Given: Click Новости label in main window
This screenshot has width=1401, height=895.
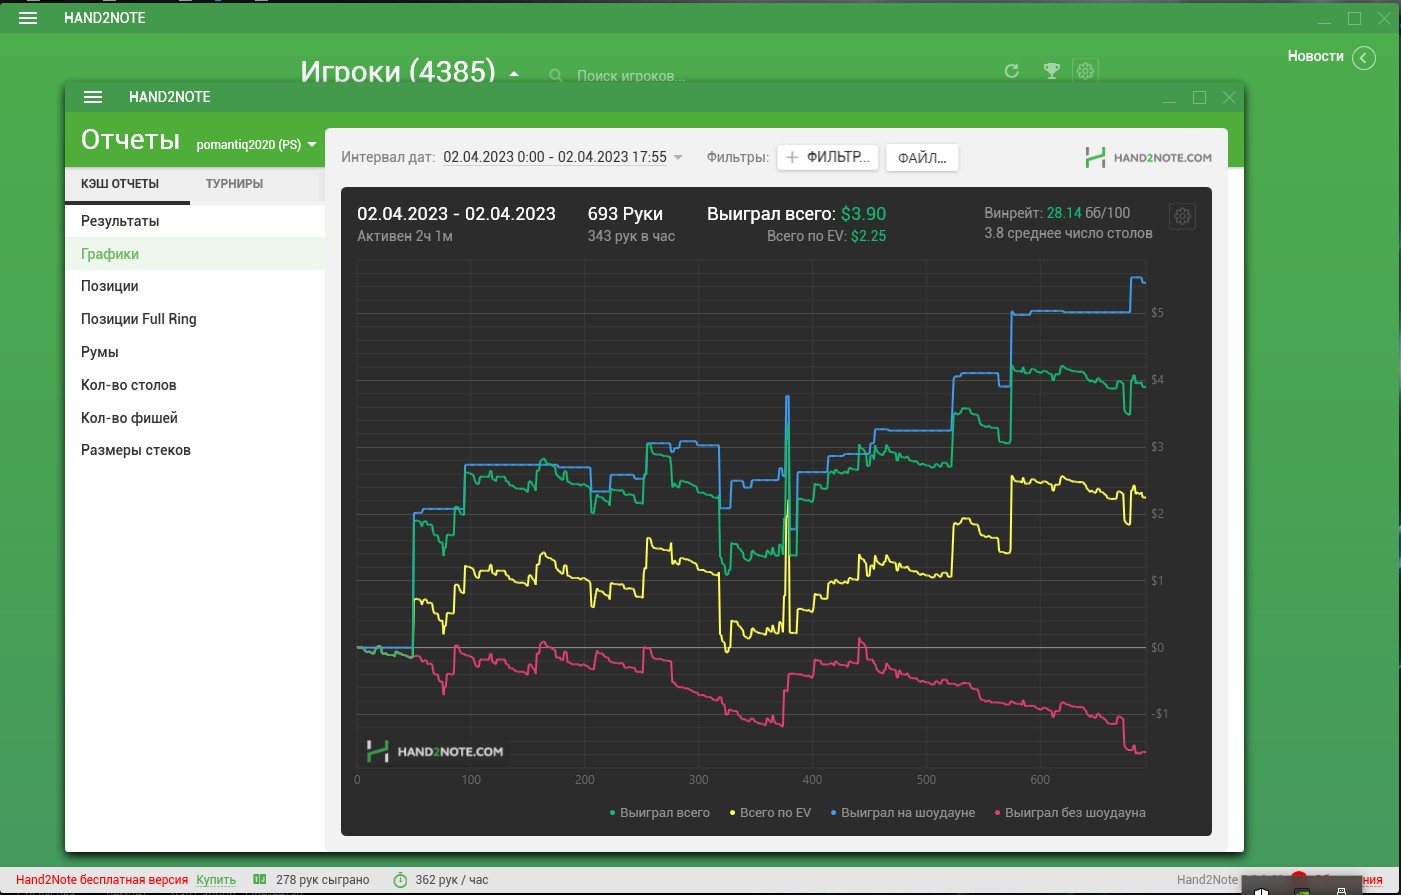Looking at the screenshot, I should pos(1315,57).
